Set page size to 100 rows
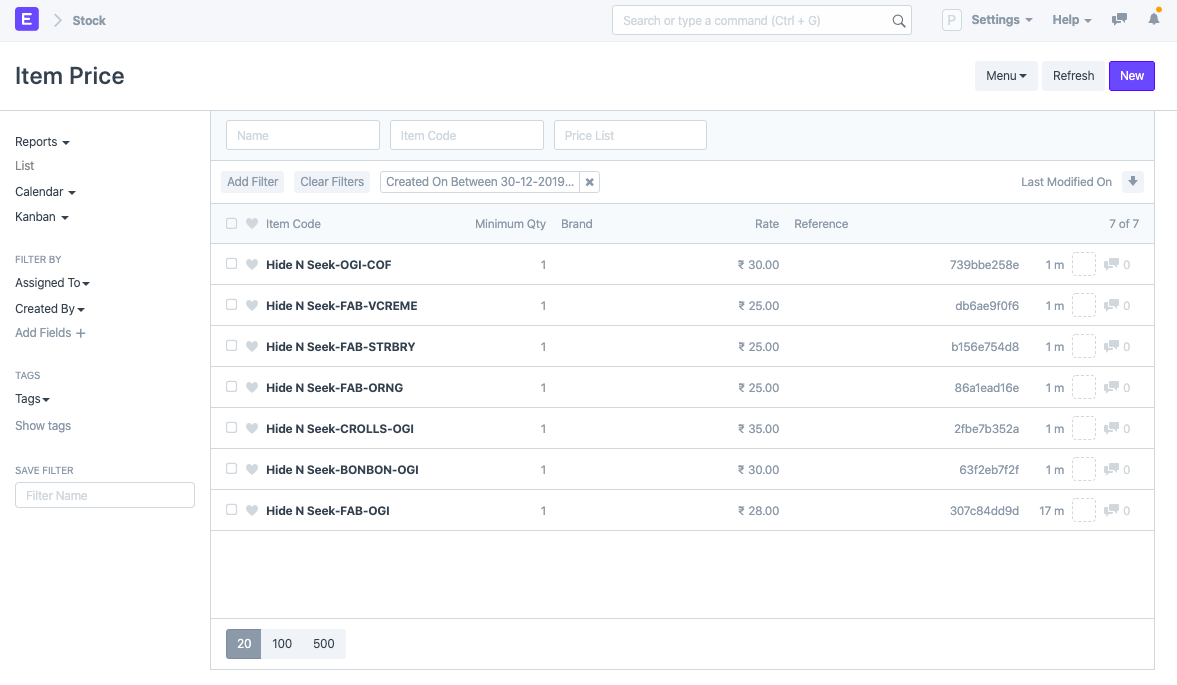This screenshot has width=1177, height=685. point(282,644)
